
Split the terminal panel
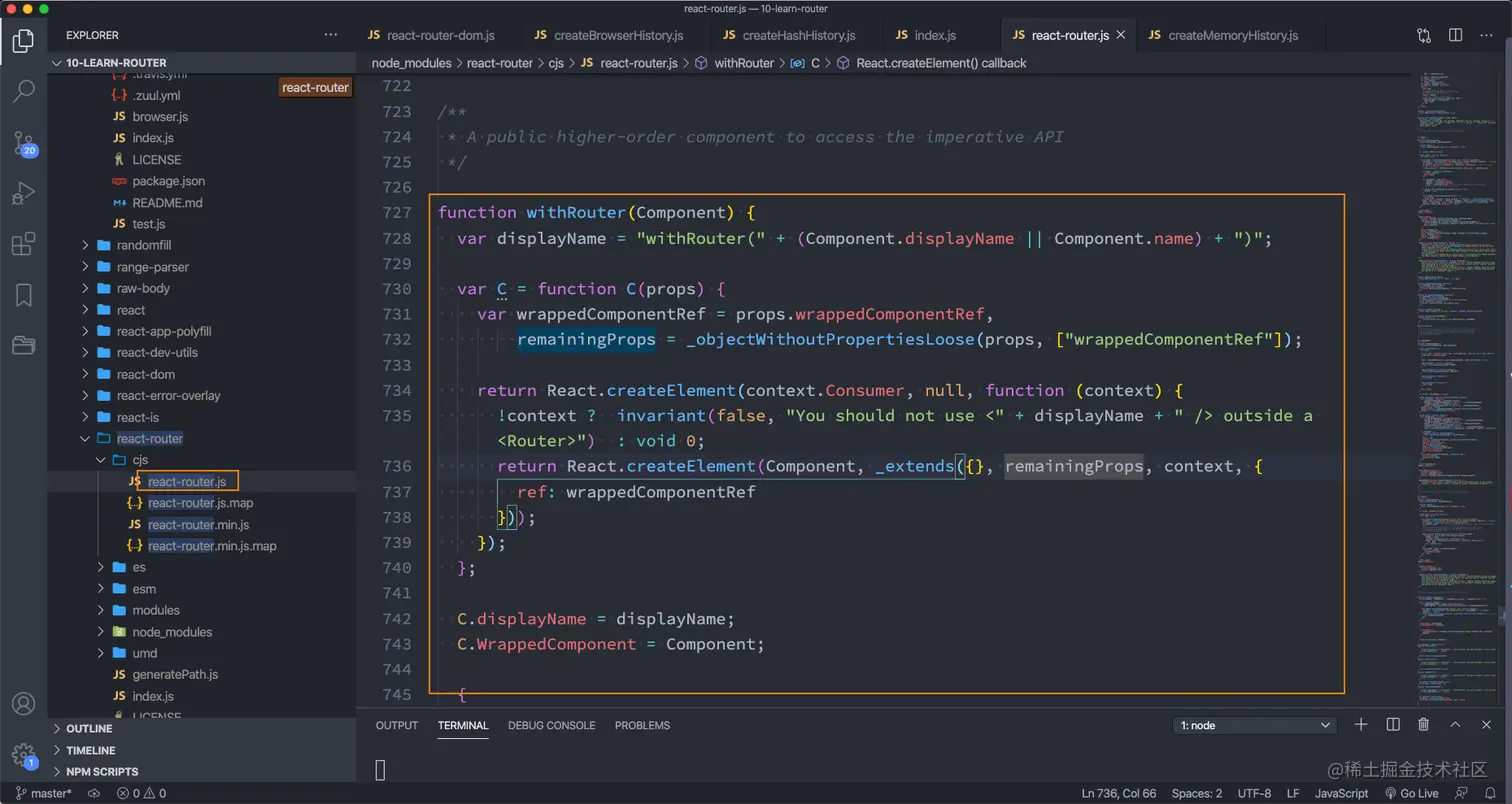click(1393, 725)
